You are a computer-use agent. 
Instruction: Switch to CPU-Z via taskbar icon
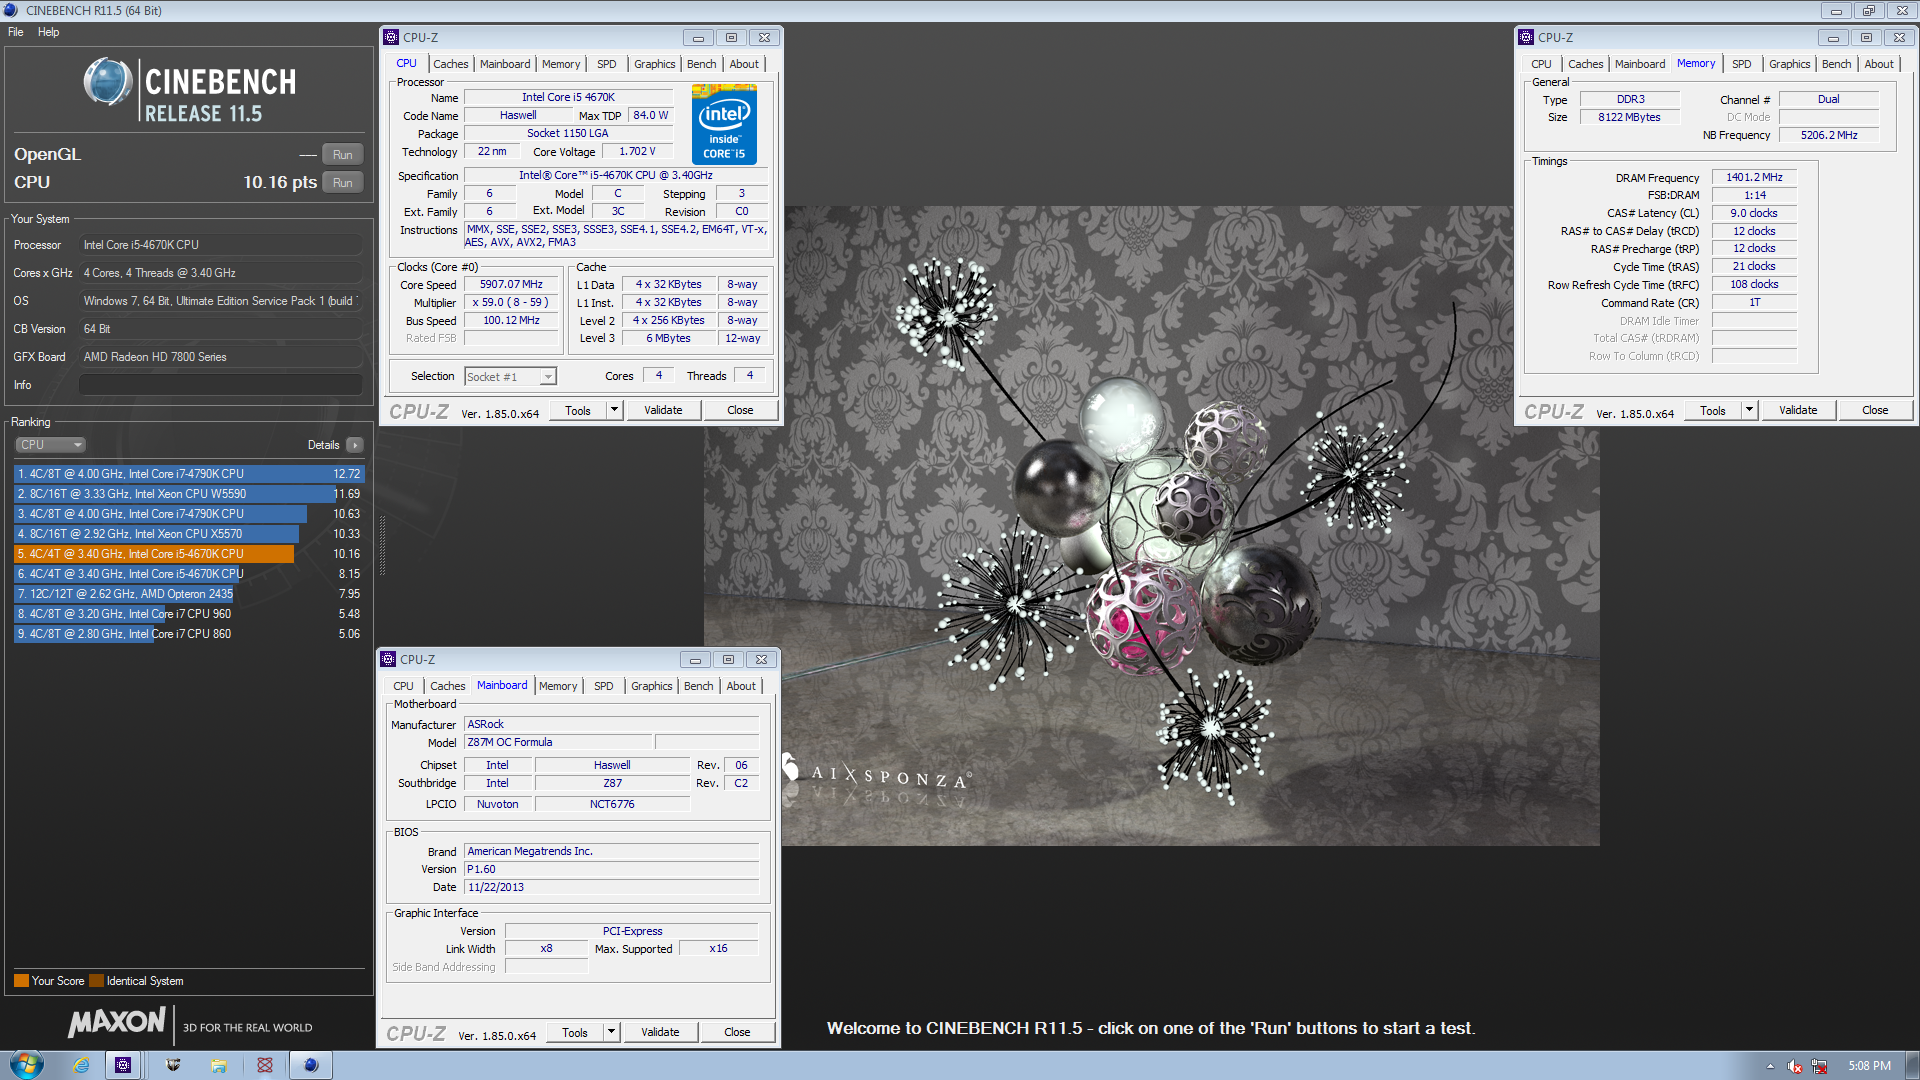pyautogui.click(x=123, y=1065)
